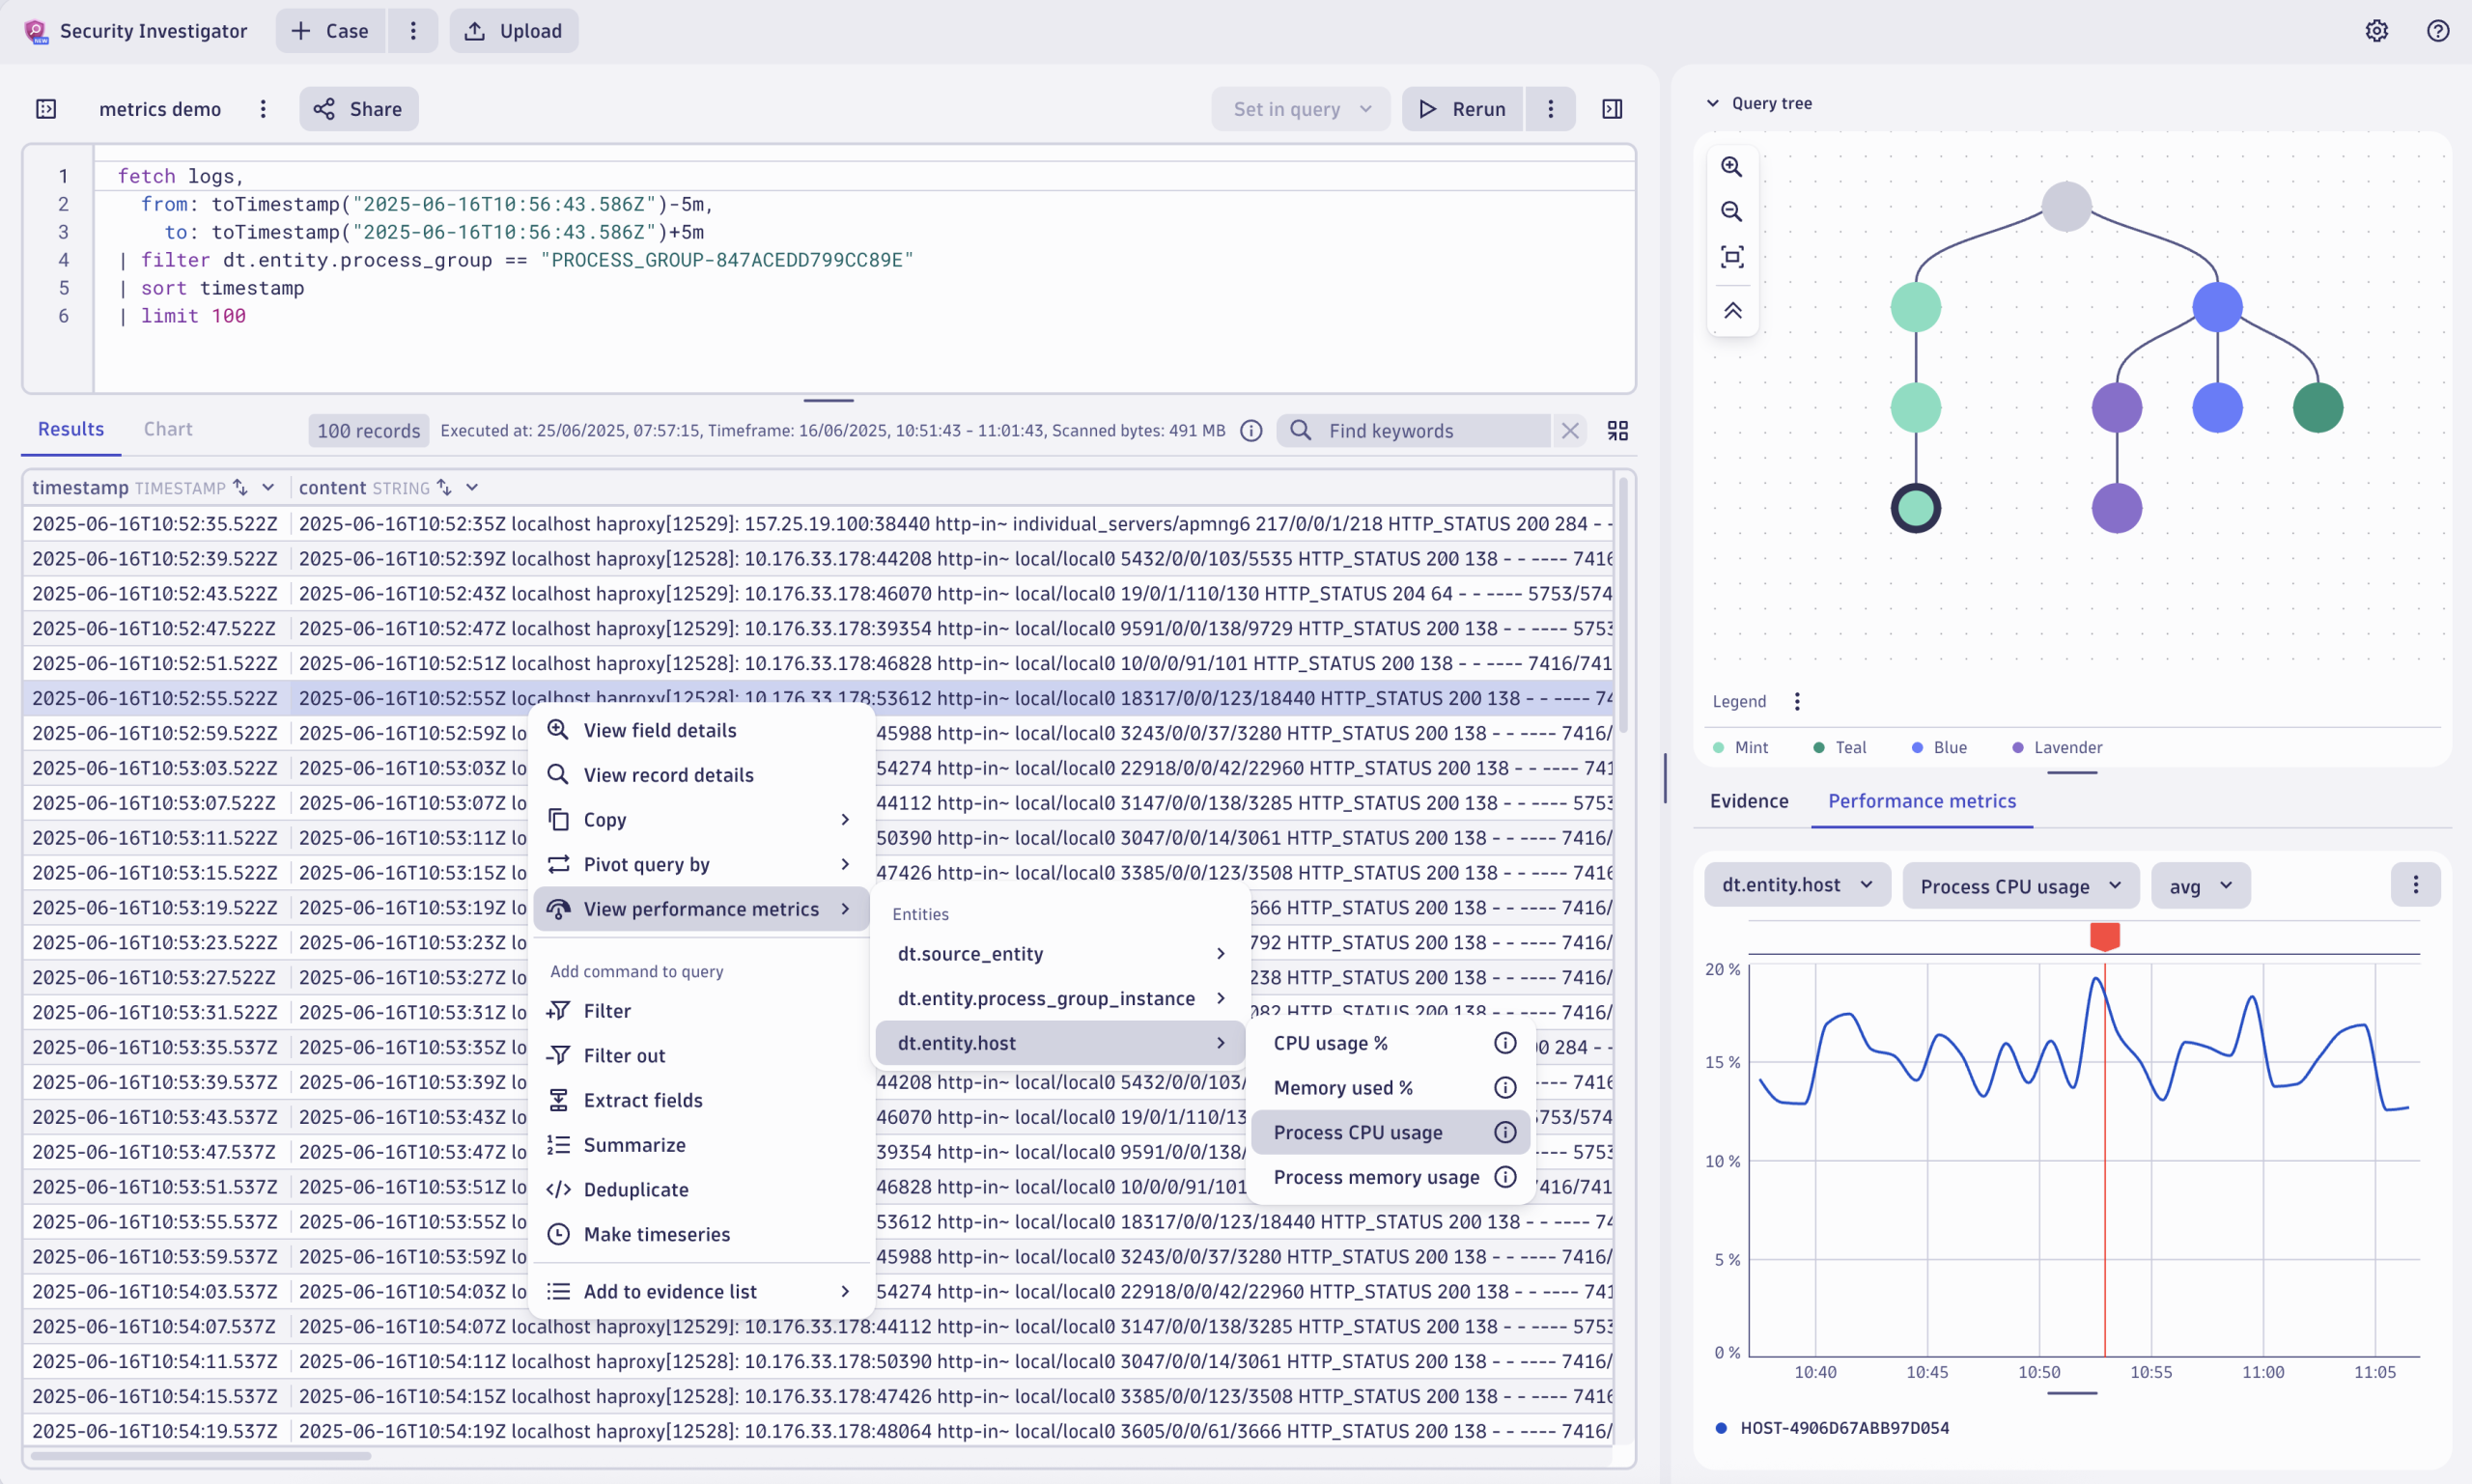Open result view layout options beside search
Viewport: 2472px width, 1484px height.
pos(1617,430)
